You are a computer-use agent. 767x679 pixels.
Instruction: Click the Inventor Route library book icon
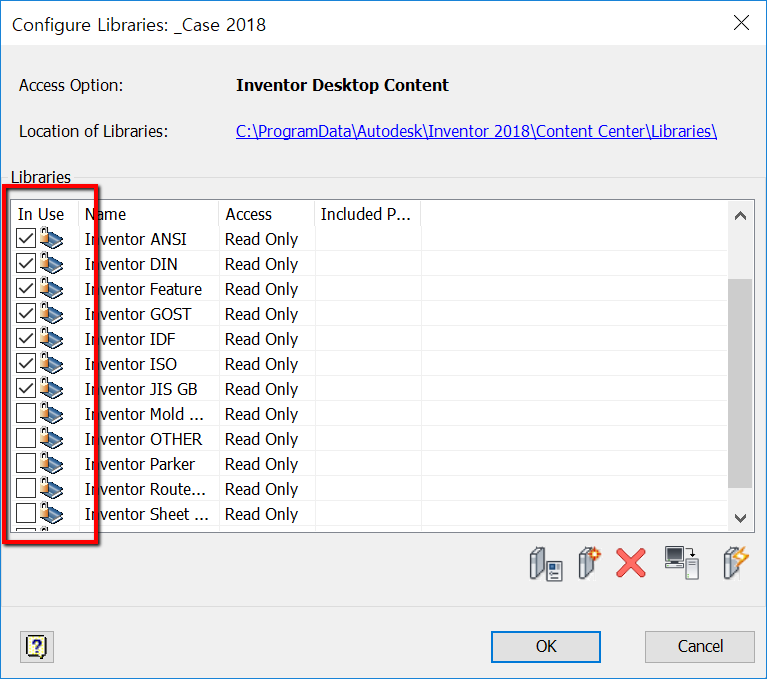(51, 488)
